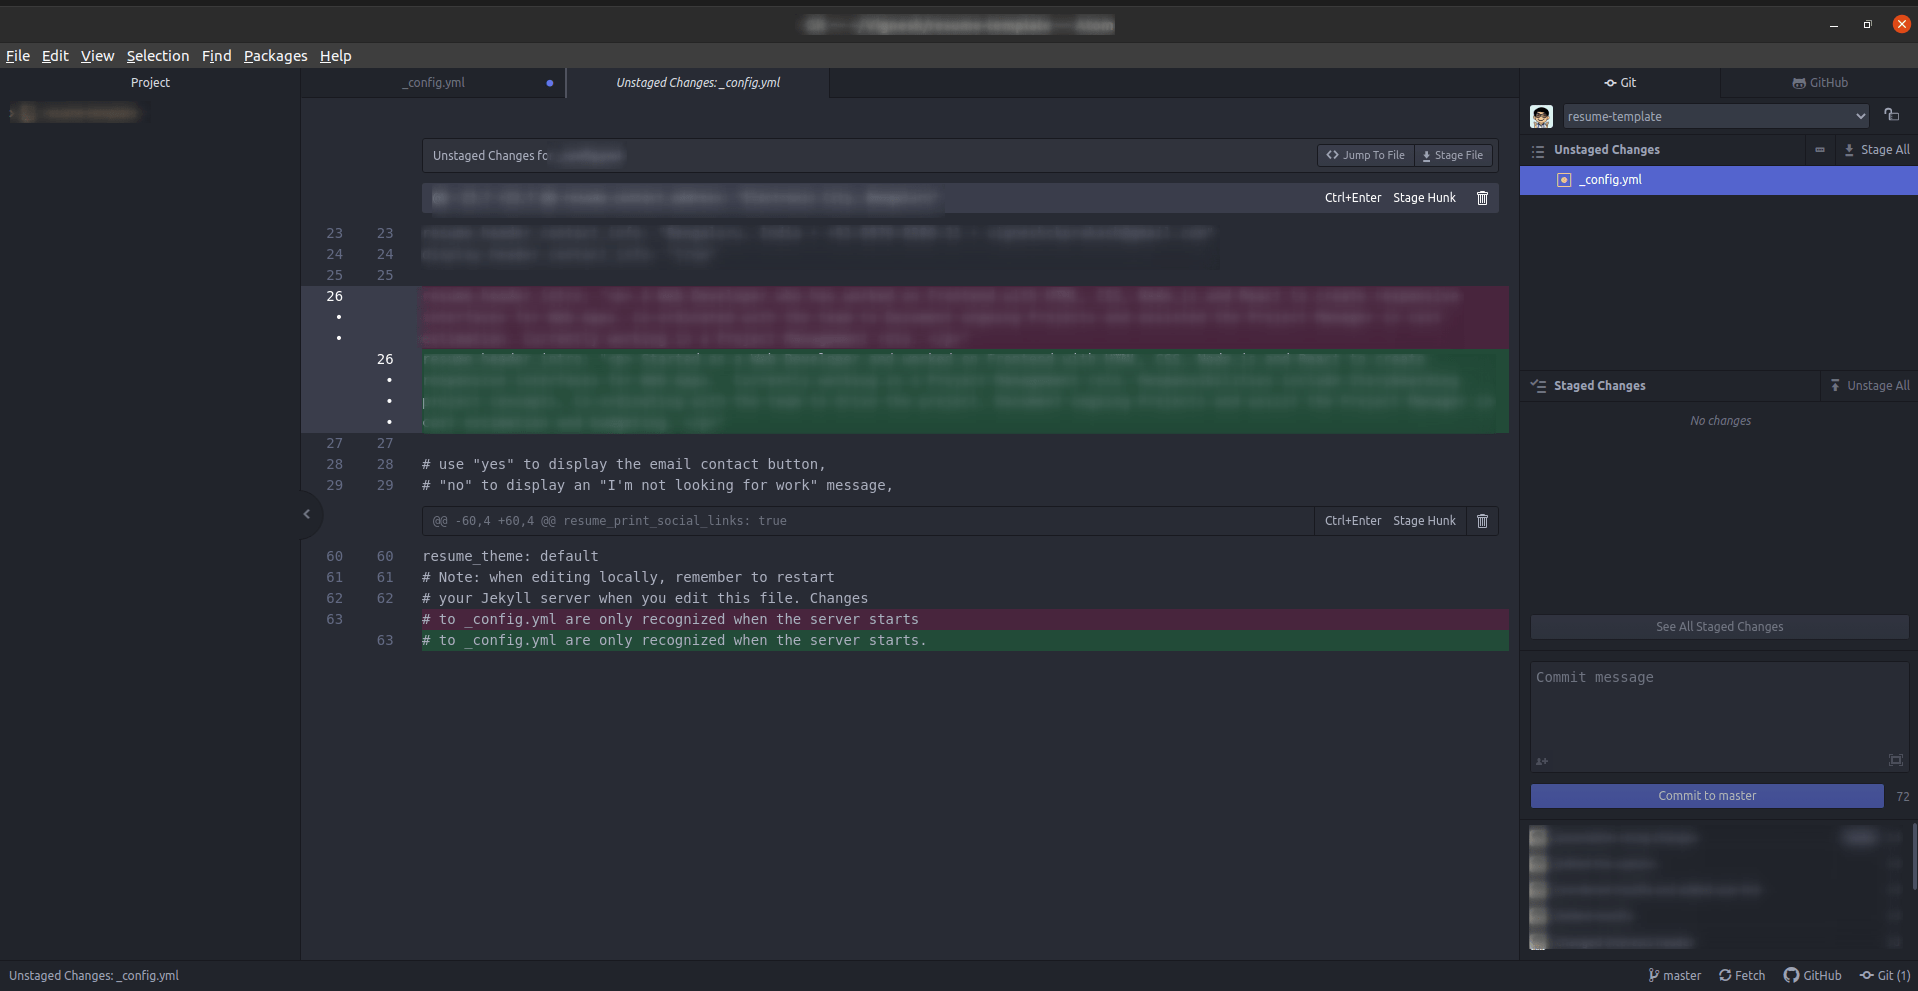Click the Project panel header

pyautogui.click(x=150, y=83)
